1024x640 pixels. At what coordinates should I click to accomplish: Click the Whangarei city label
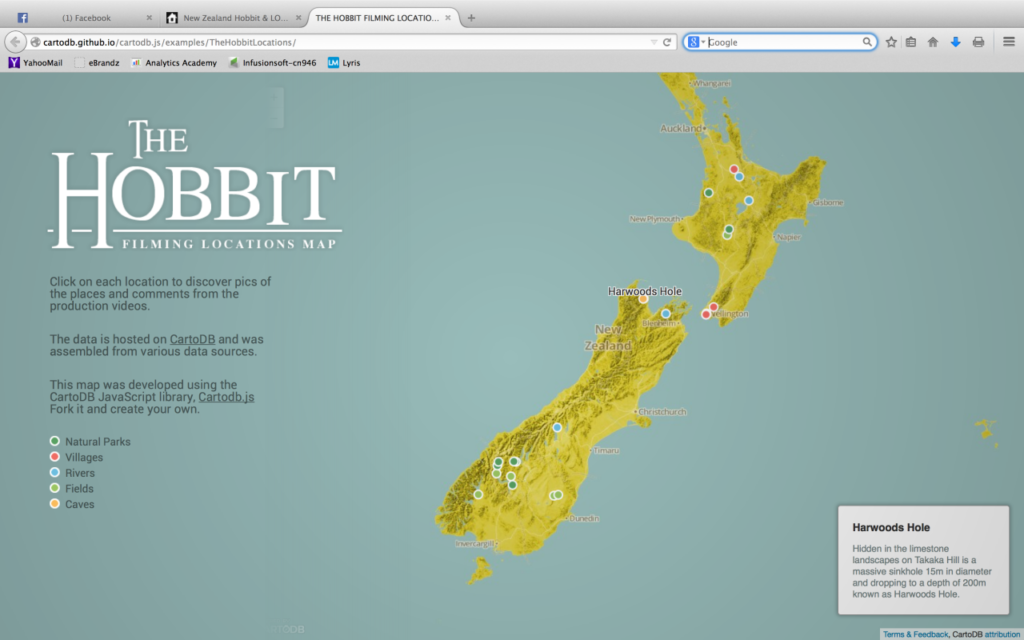click(712, 84)
